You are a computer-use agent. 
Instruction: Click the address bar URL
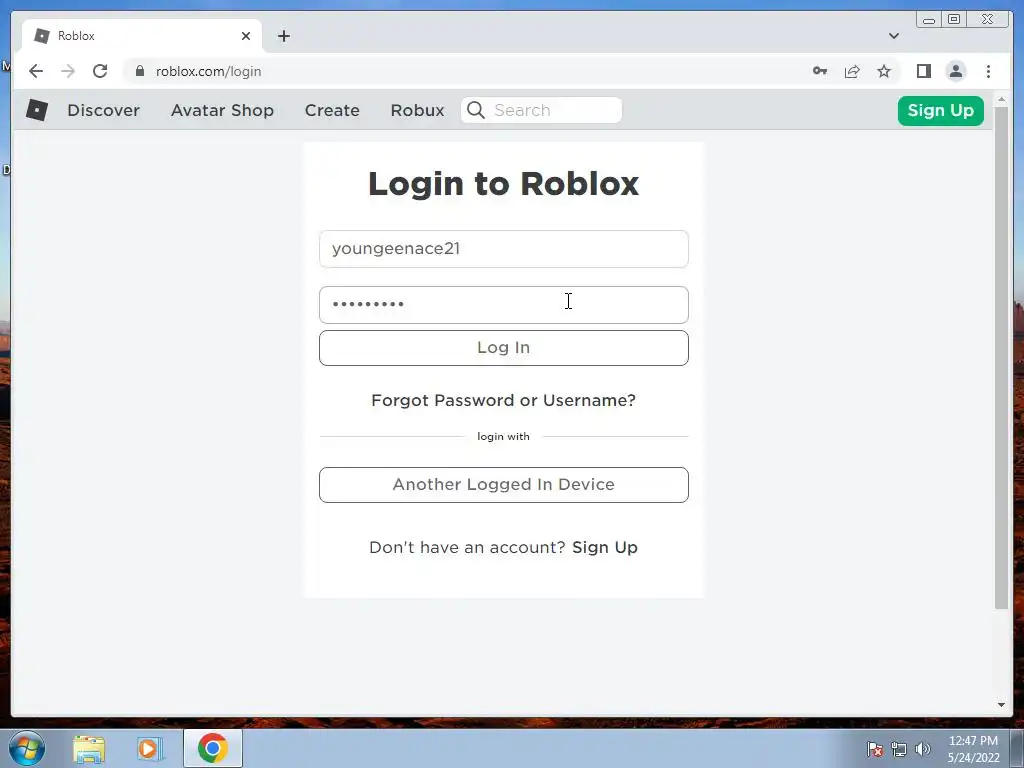click(208, 71)
